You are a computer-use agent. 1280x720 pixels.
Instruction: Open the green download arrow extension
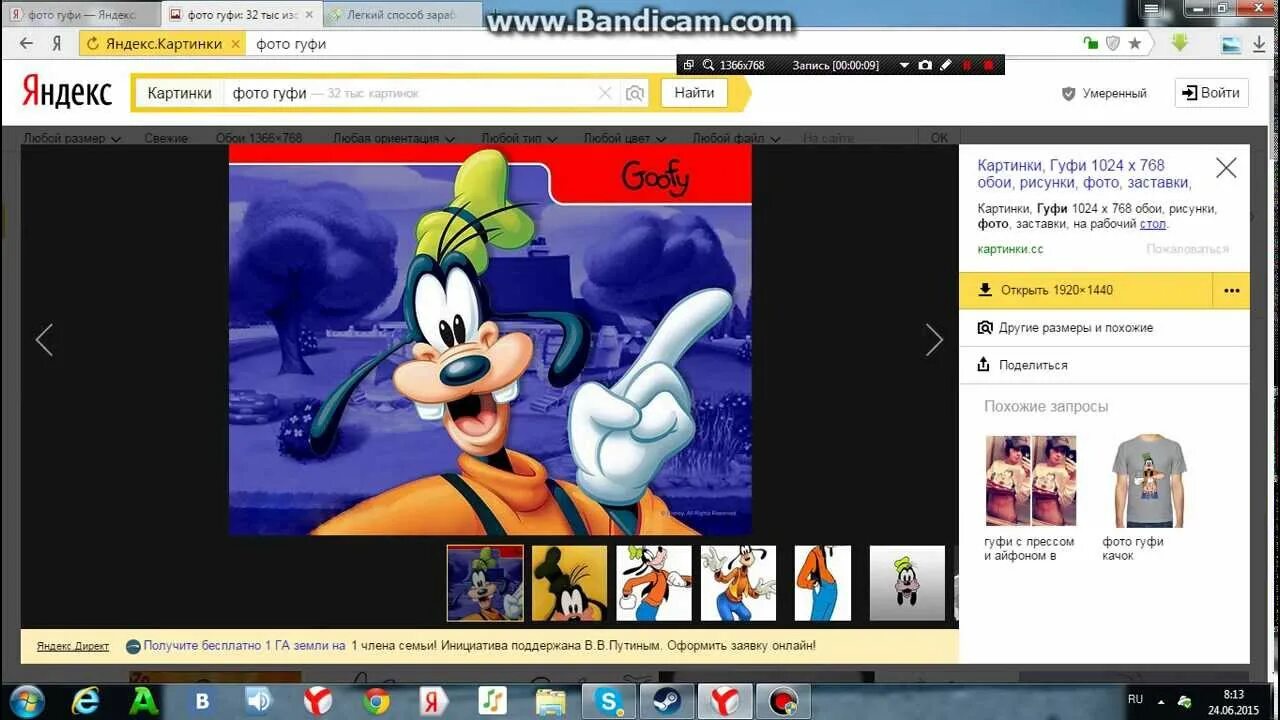click(1180, 43)
